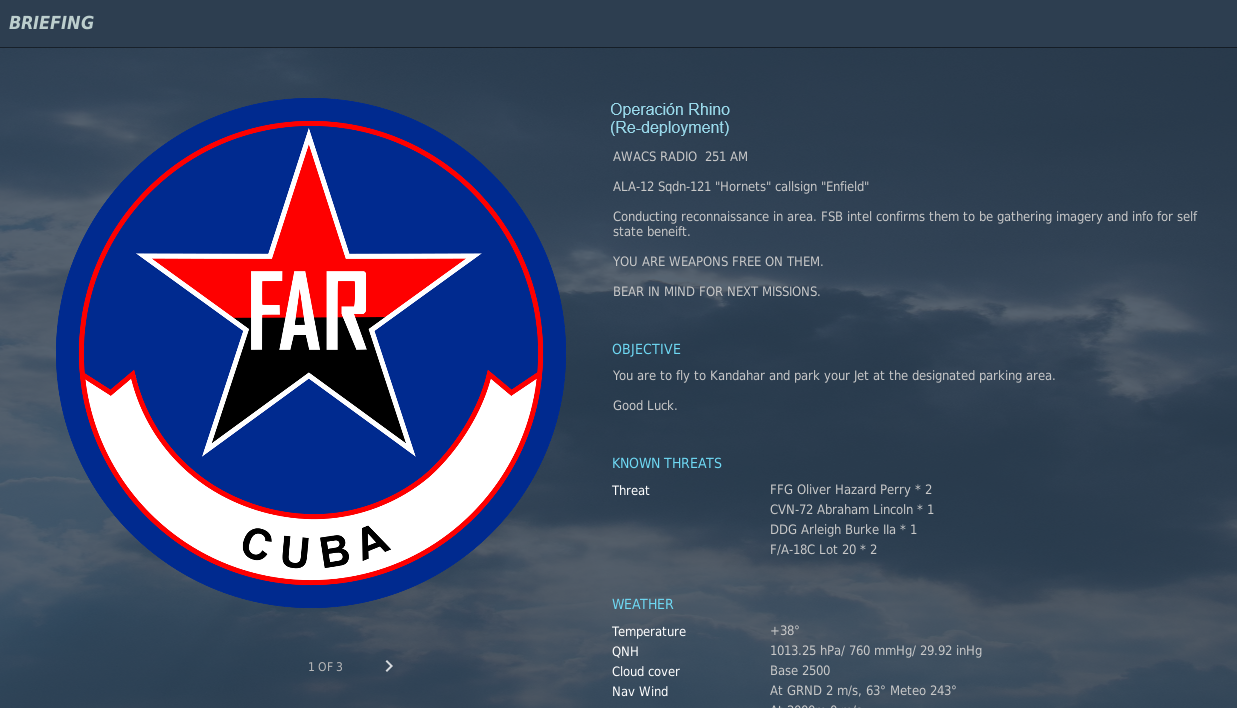Click the Nav Wind label
1237x708 pixels.
click(640, 692)
